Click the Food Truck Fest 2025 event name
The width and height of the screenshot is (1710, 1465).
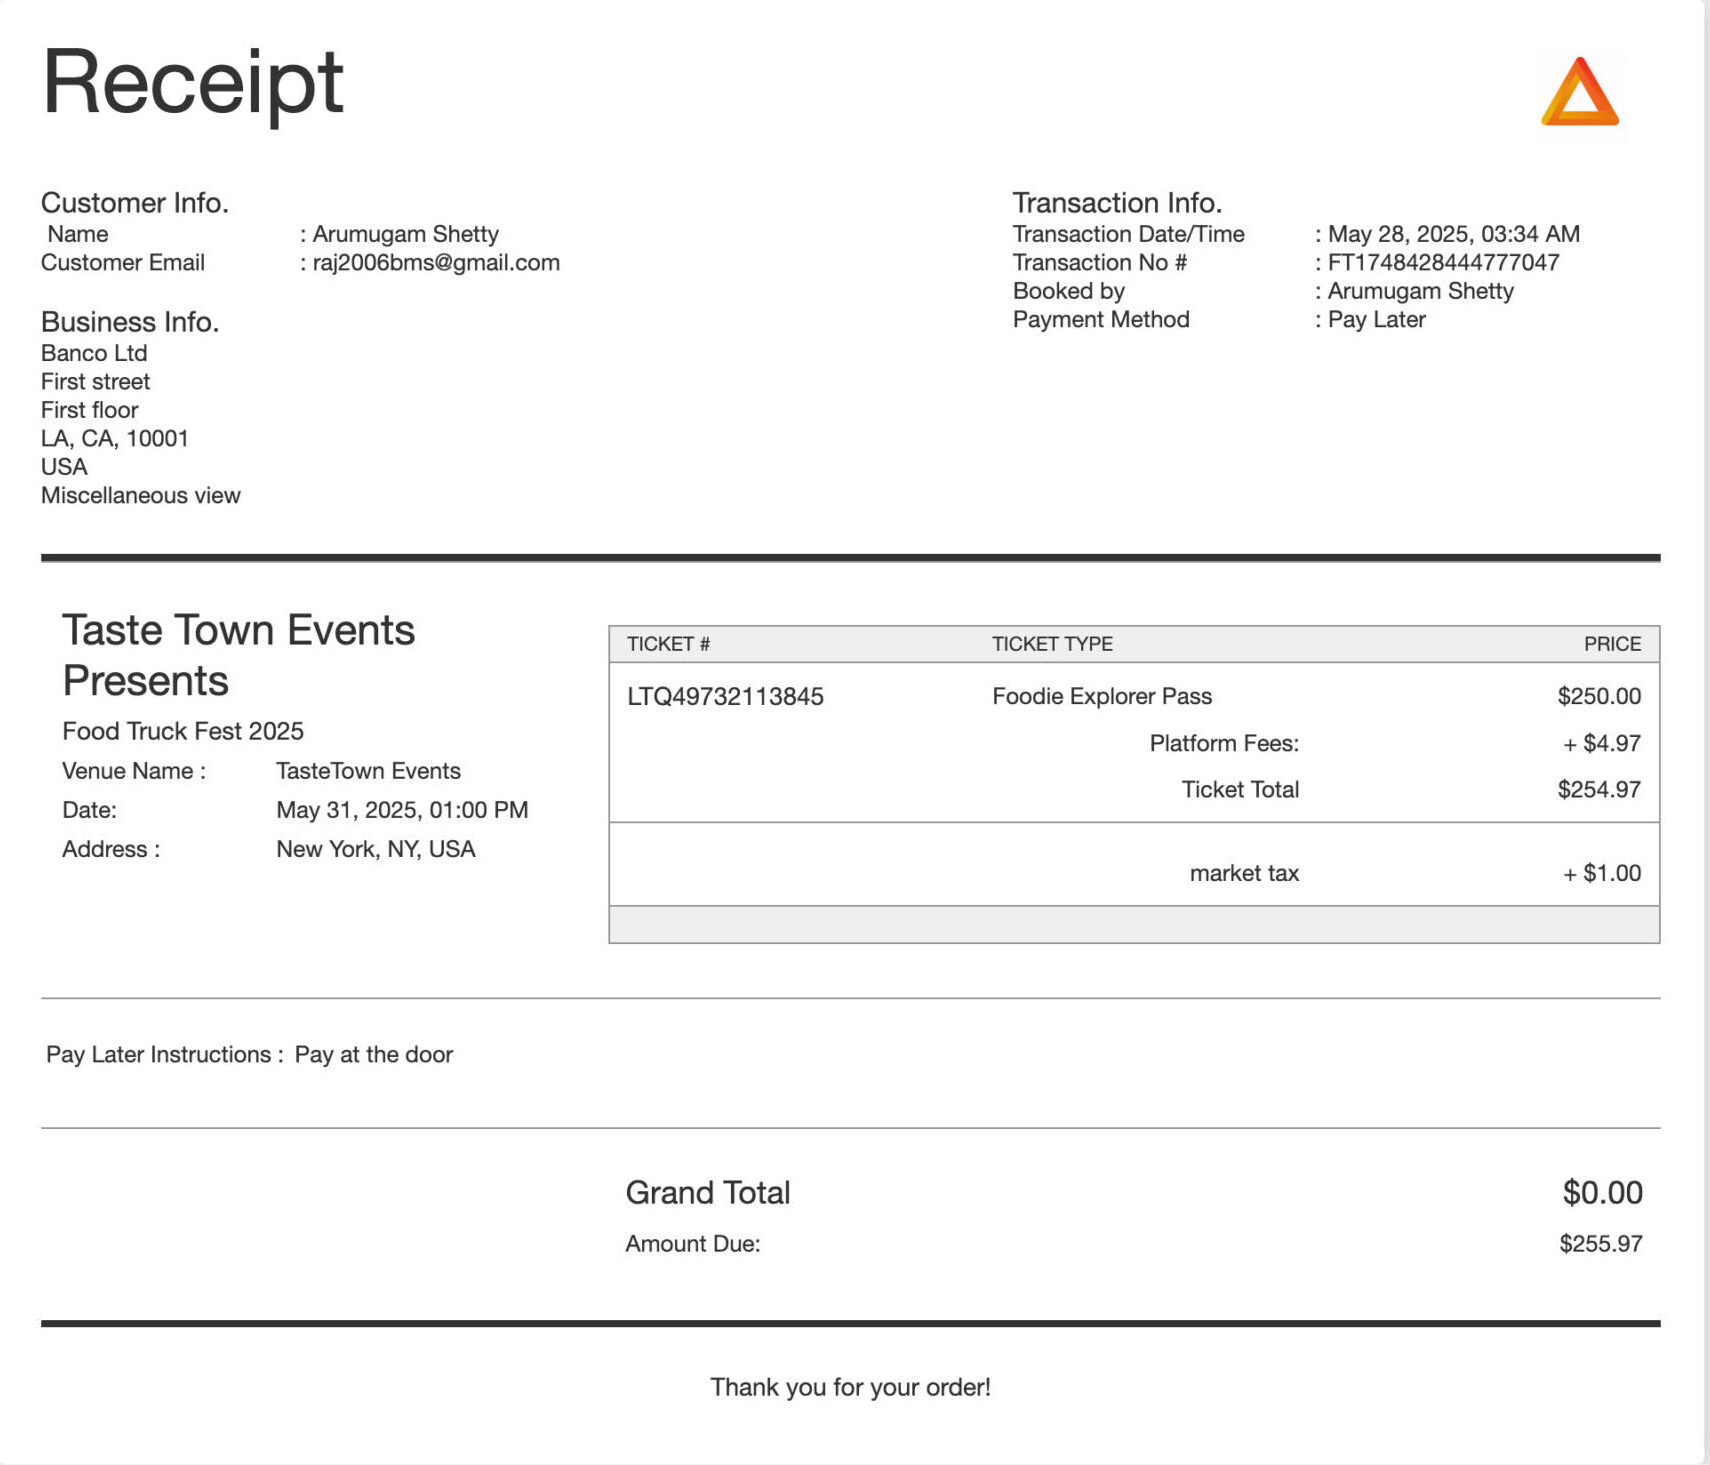(x=183, y=732)
